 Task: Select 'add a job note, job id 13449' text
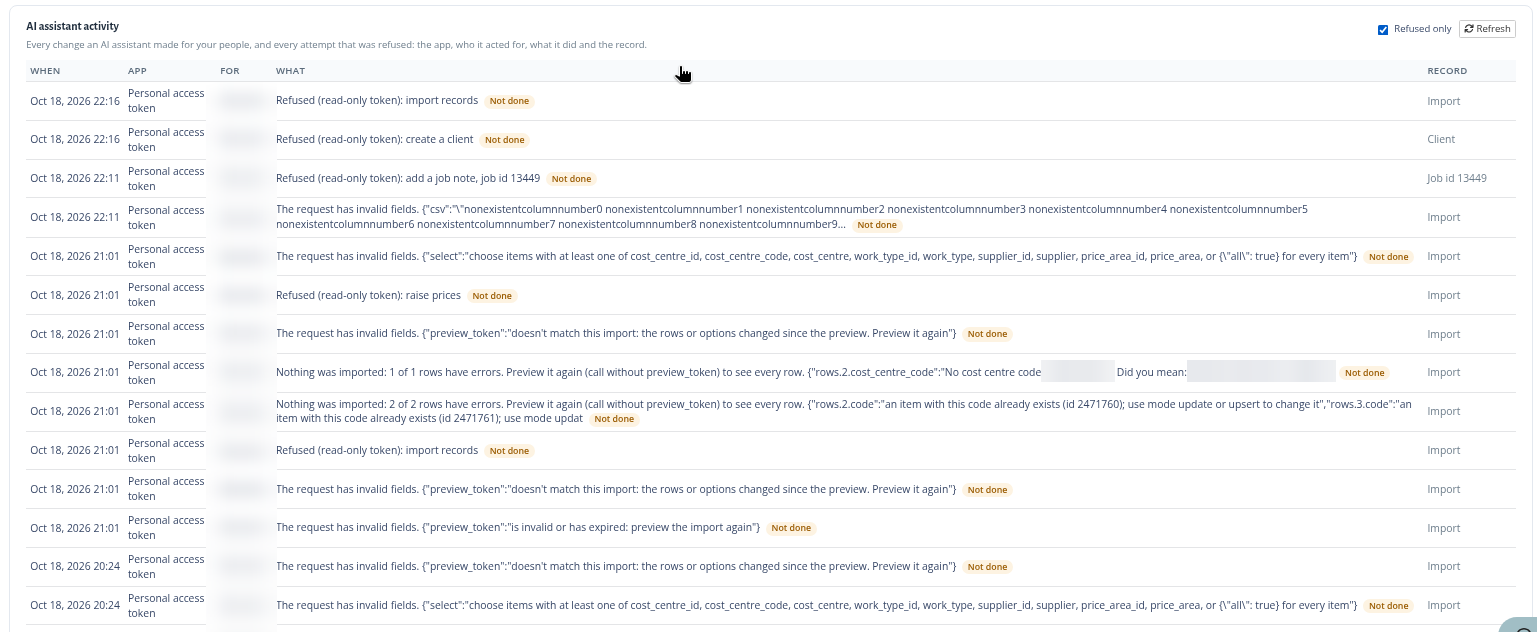coord(473,179)
